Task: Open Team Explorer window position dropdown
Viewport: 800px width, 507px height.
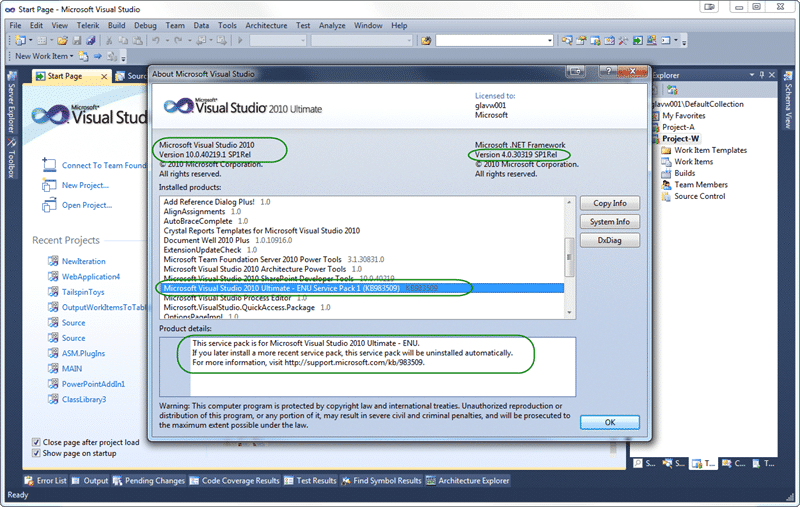Action: pos(752,75)
